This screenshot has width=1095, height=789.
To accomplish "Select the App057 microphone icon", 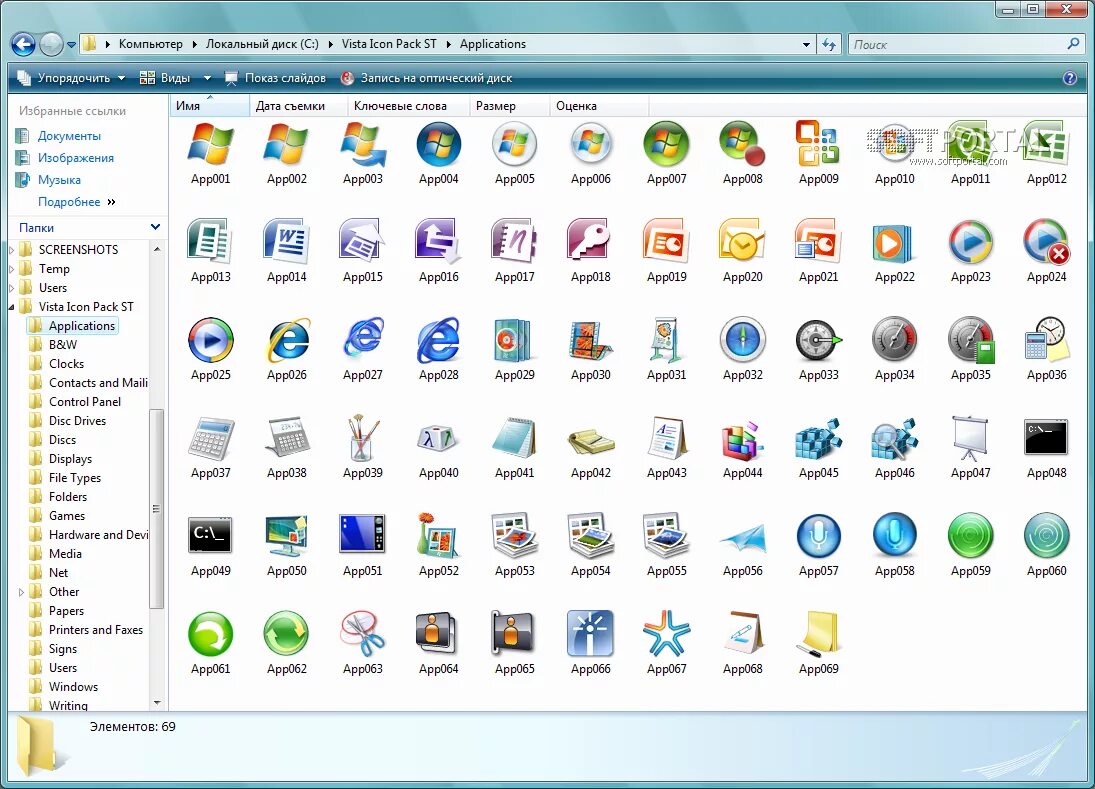I will click(818, 536).
